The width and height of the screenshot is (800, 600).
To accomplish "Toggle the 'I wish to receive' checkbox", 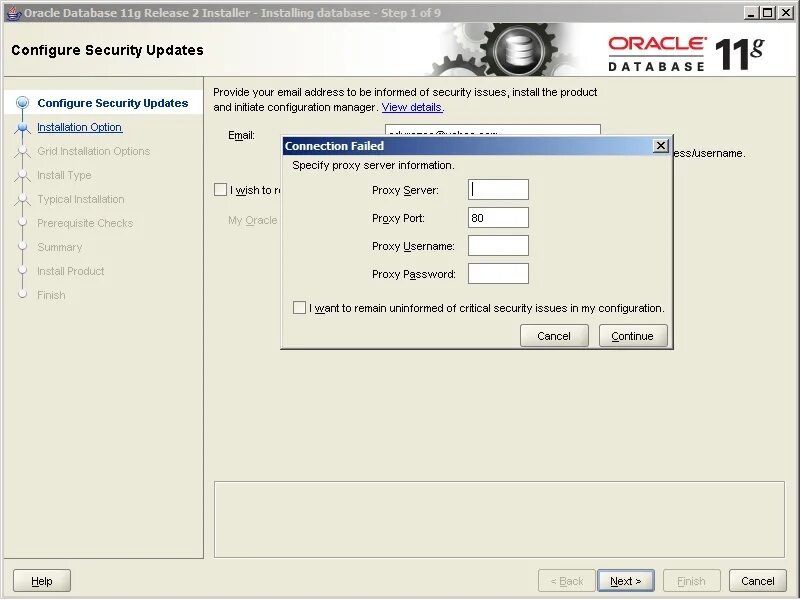I will 220,190.
